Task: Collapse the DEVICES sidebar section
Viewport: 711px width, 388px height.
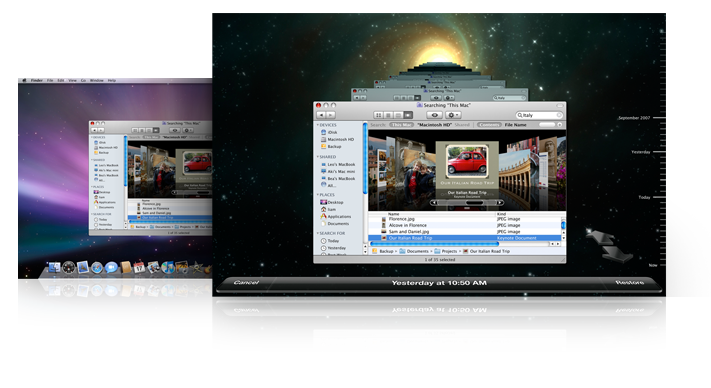Action: [317, 125]
